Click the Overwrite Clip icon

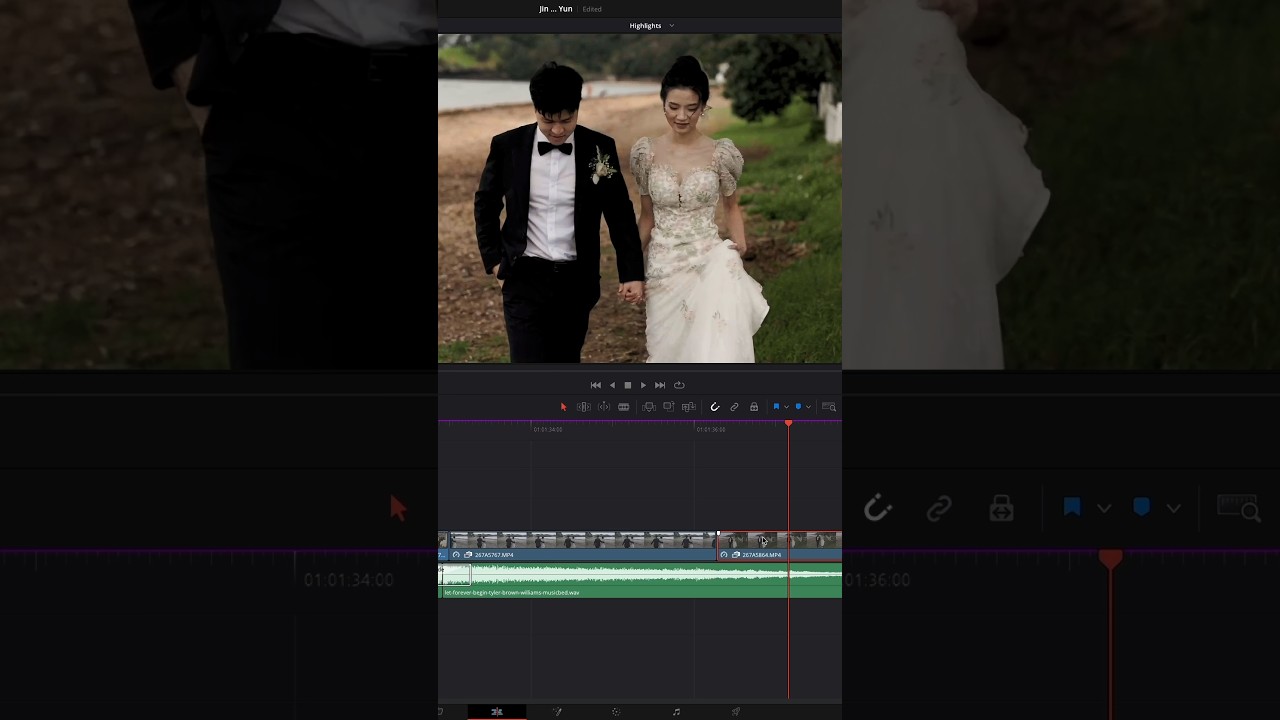(669, 407)
